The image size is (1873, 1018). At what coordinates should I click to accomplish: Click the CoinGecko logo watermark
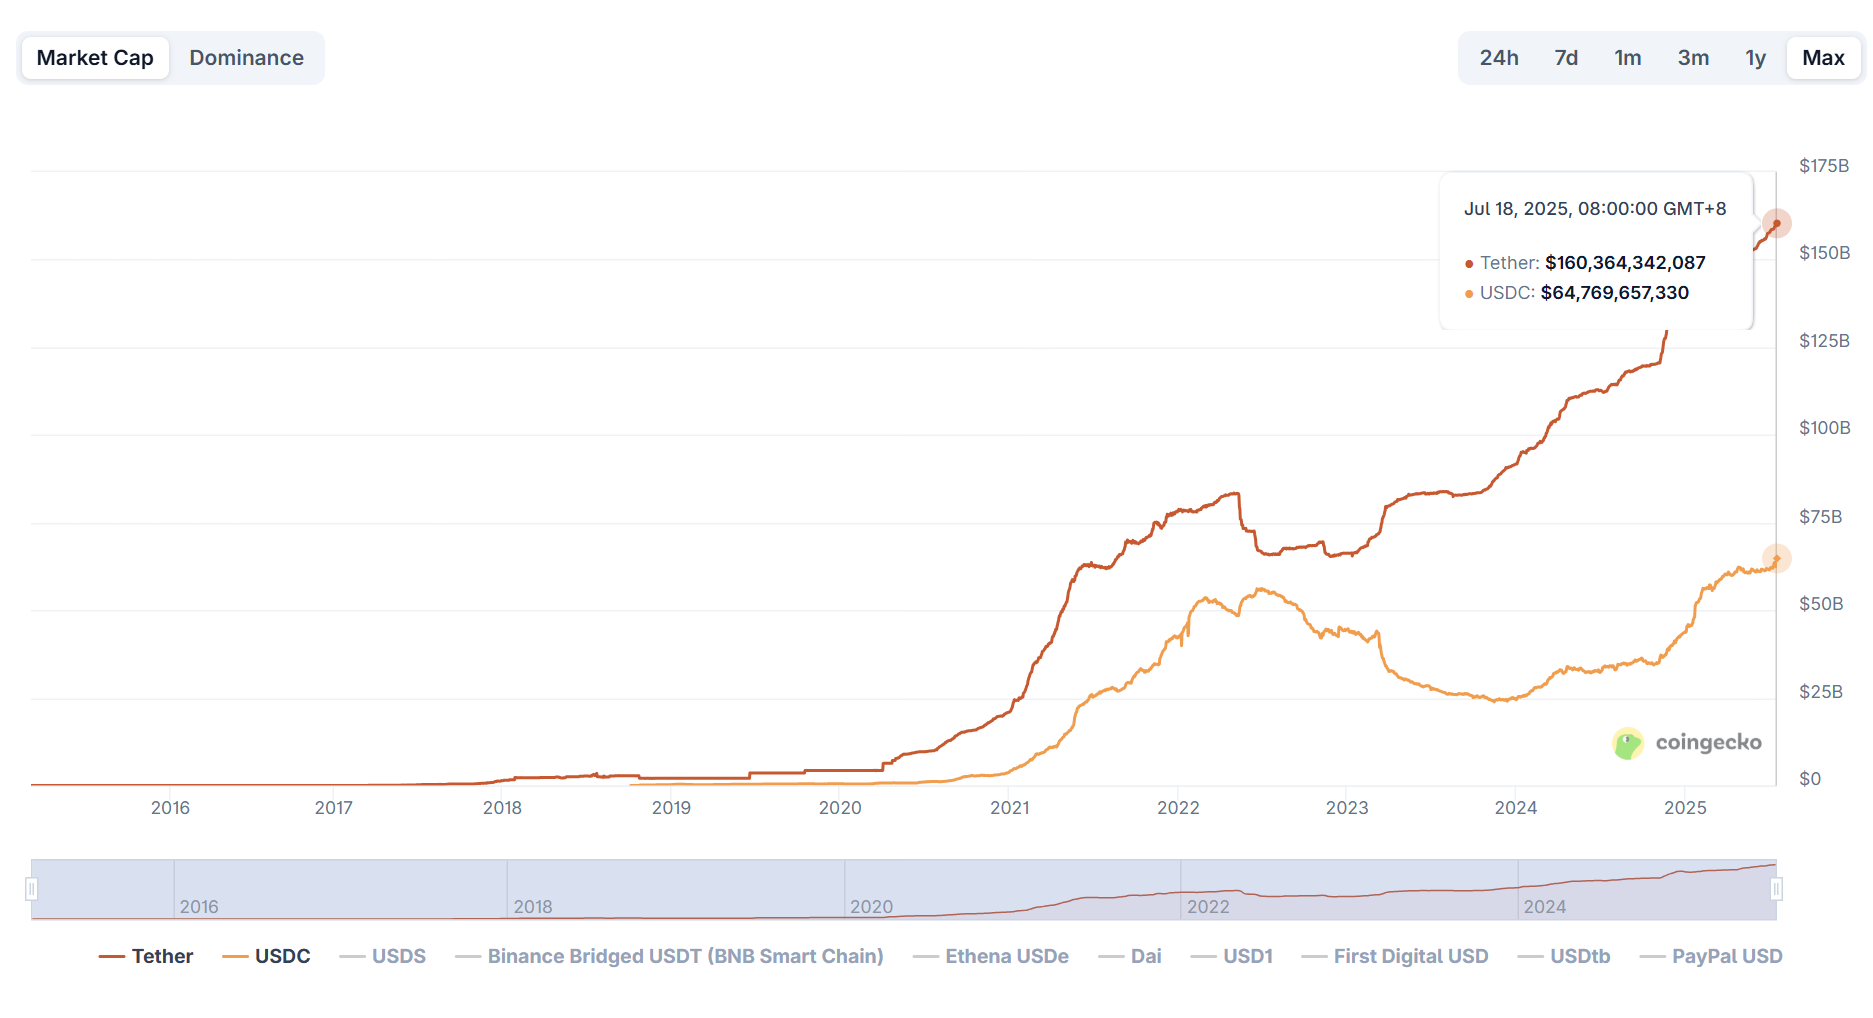(1687, 743)
